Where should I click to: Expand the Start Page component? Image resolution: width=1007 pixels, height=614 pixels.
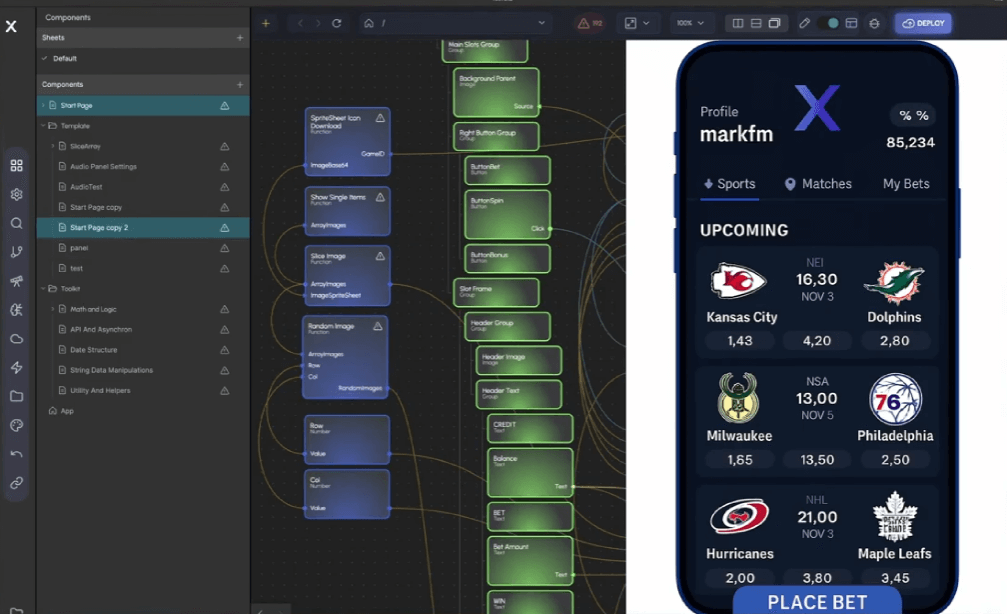click(x=43, y=105)
